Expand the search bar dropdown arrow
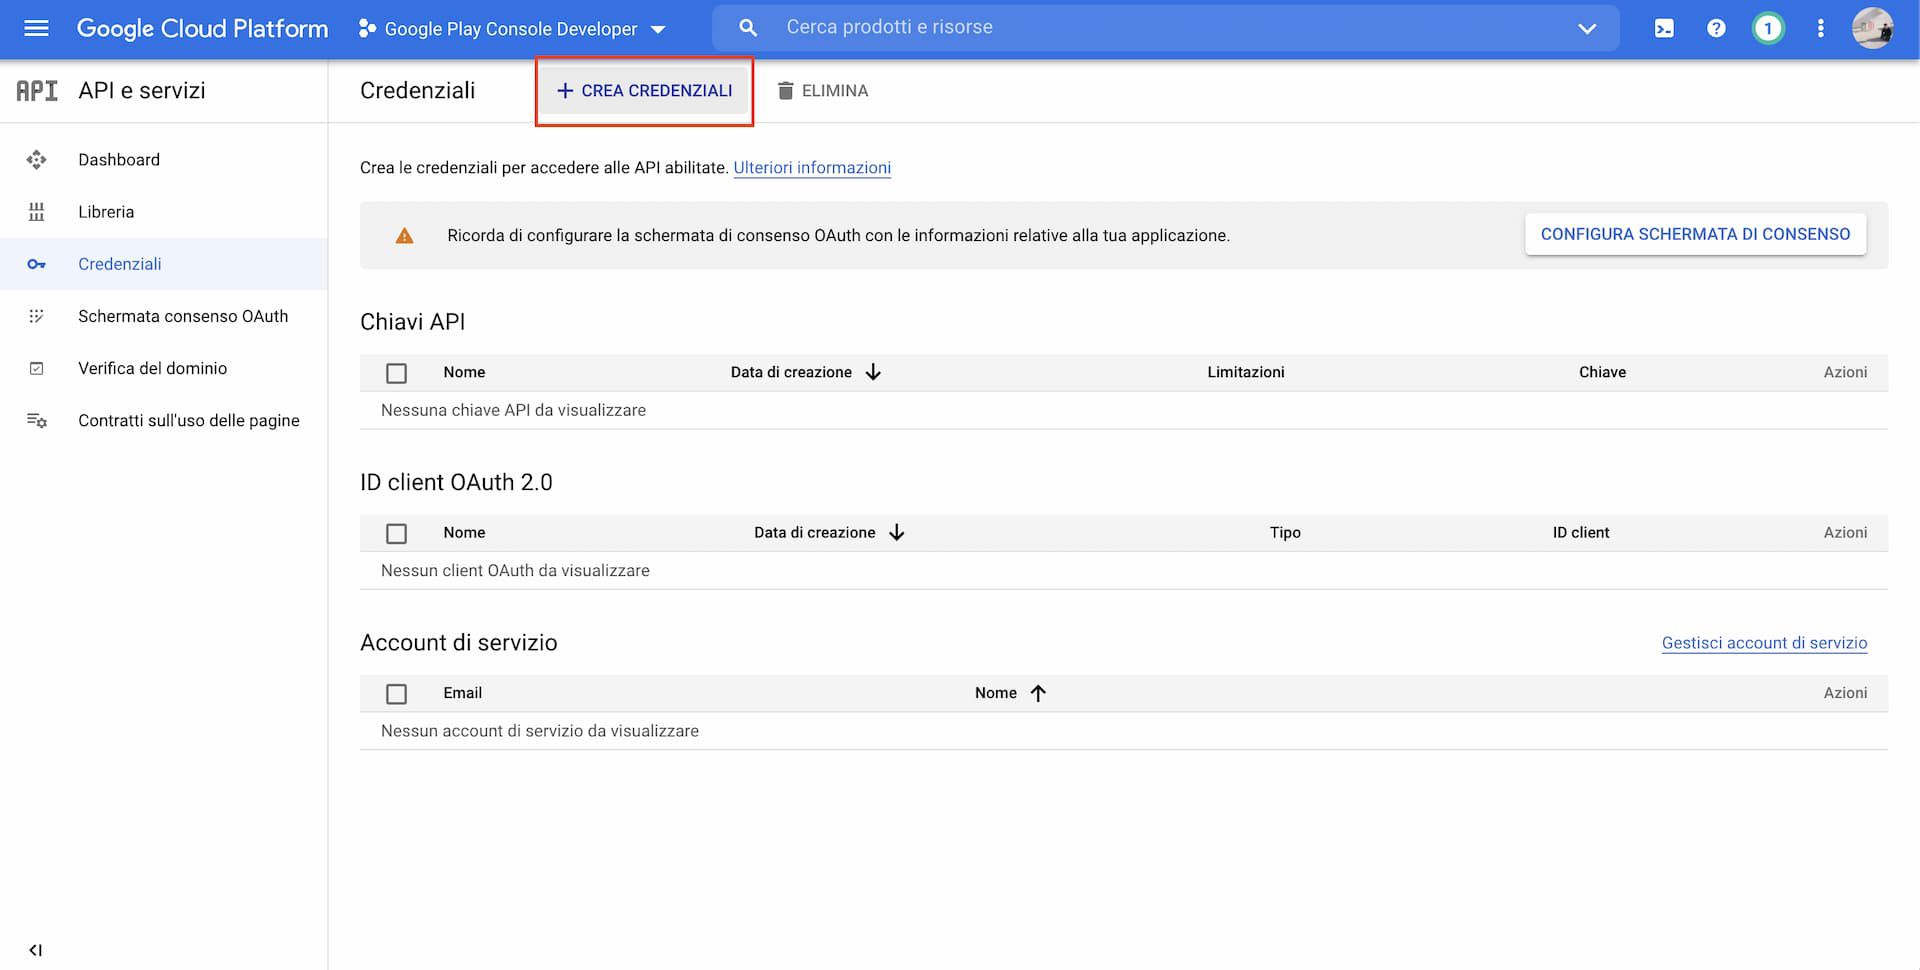Image resolution: width=1920 pixels, height=970 pixels. coord(1587,28)
